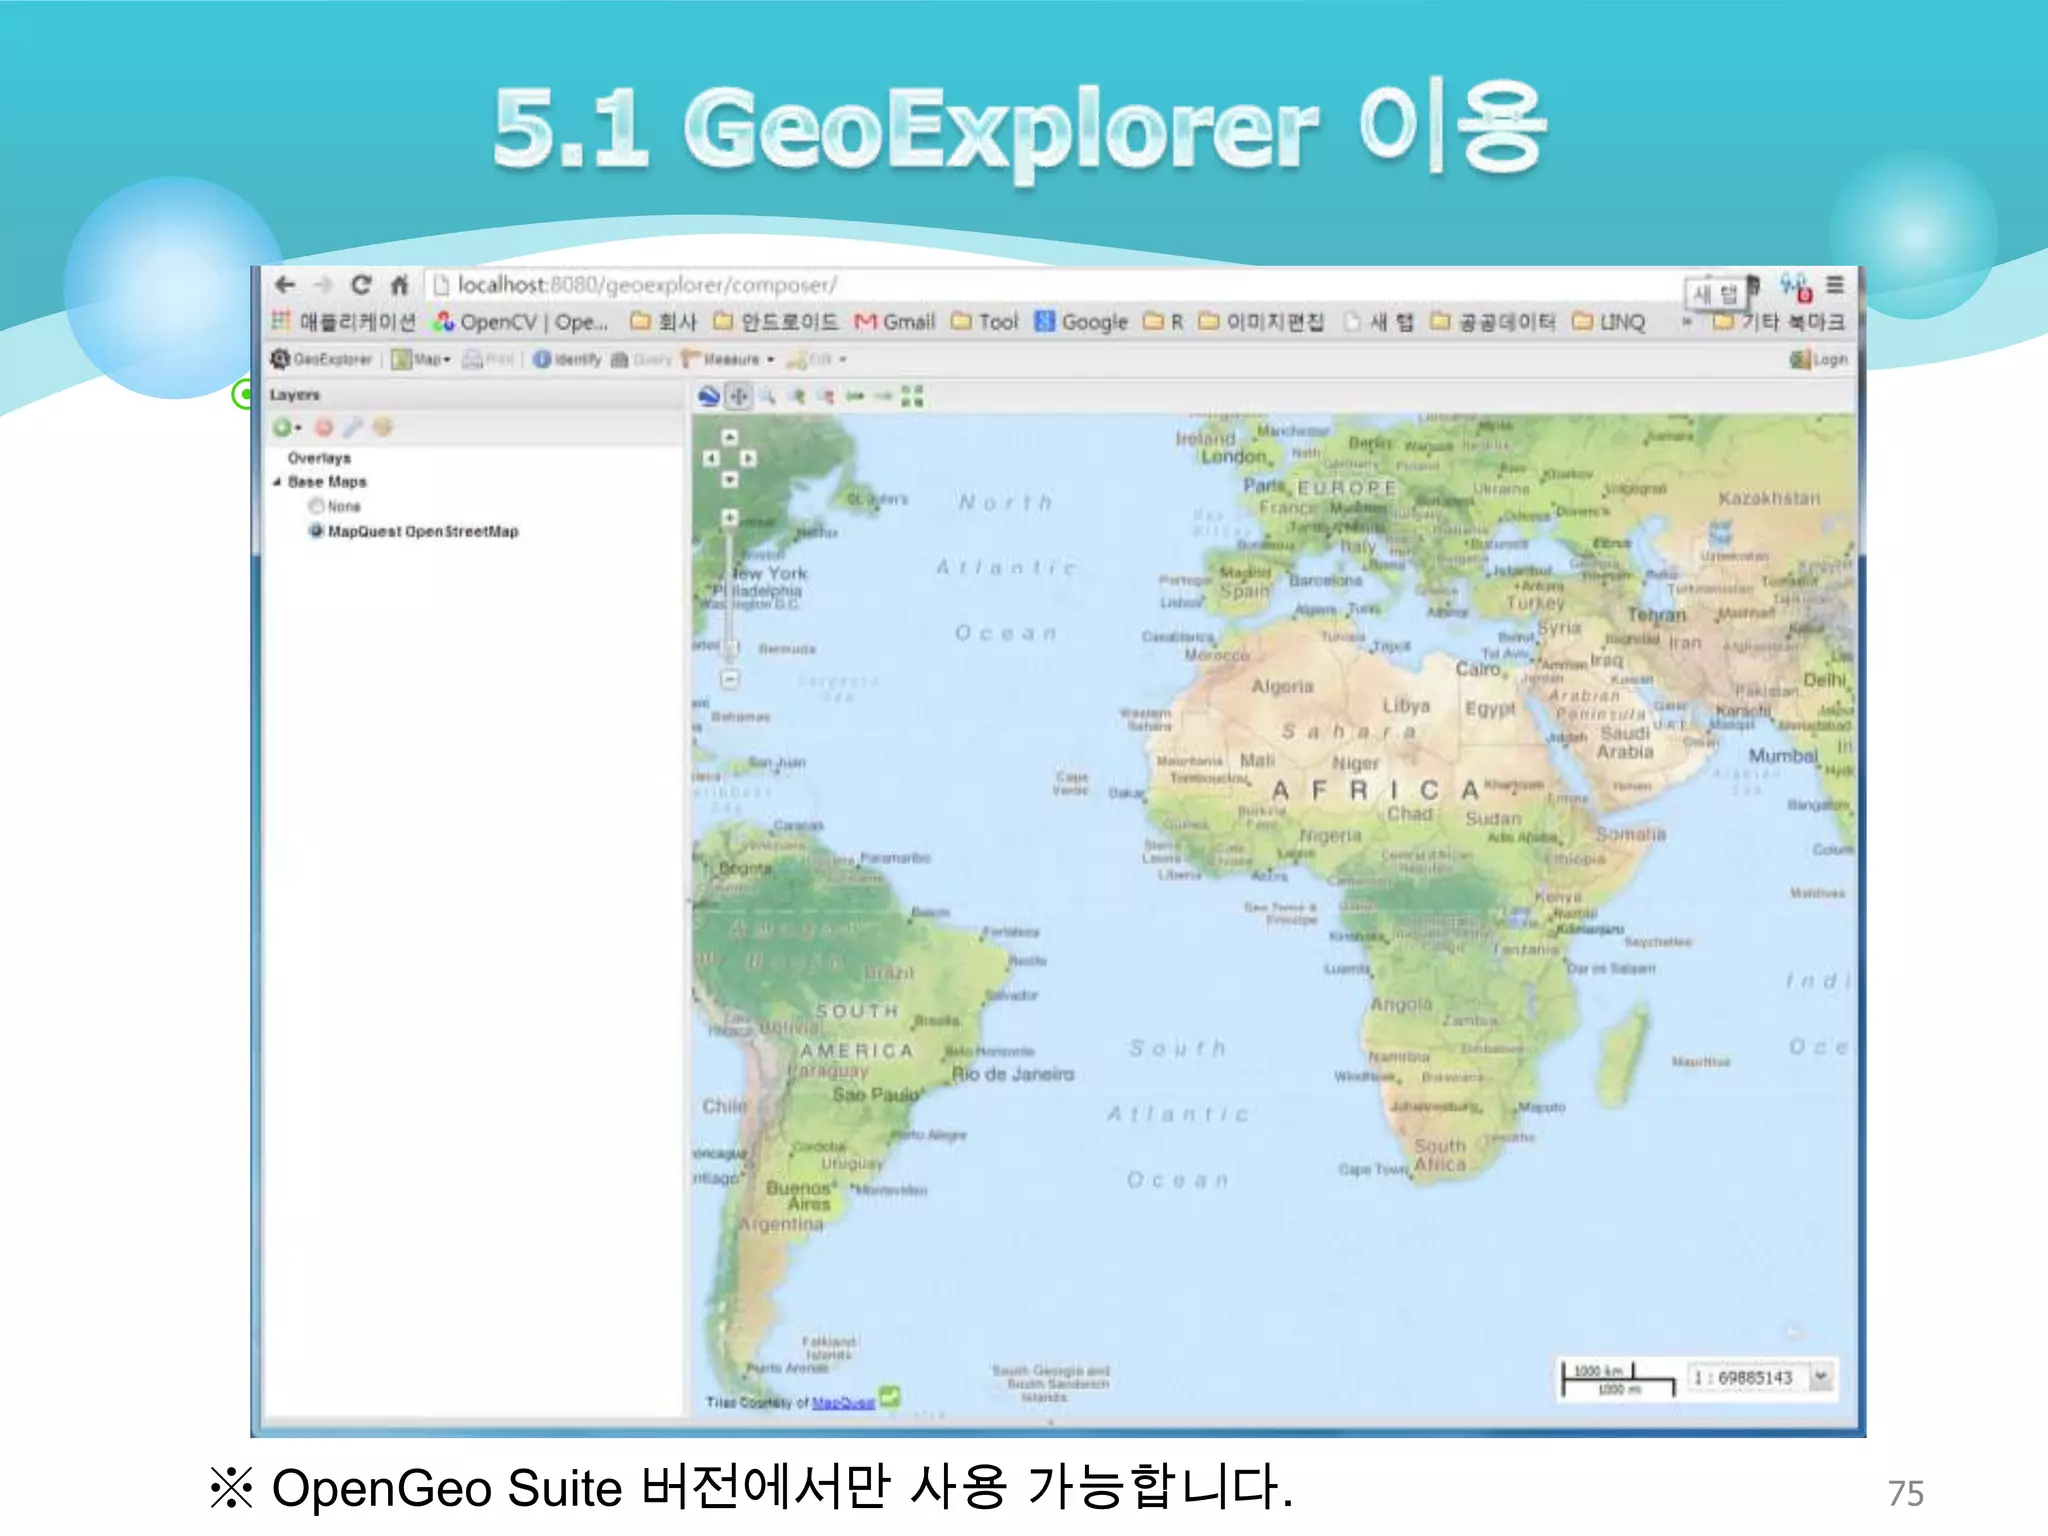Click the browser extension icon with red badge
This screenshot has width=2048, height=1536.
[1796, 287]
